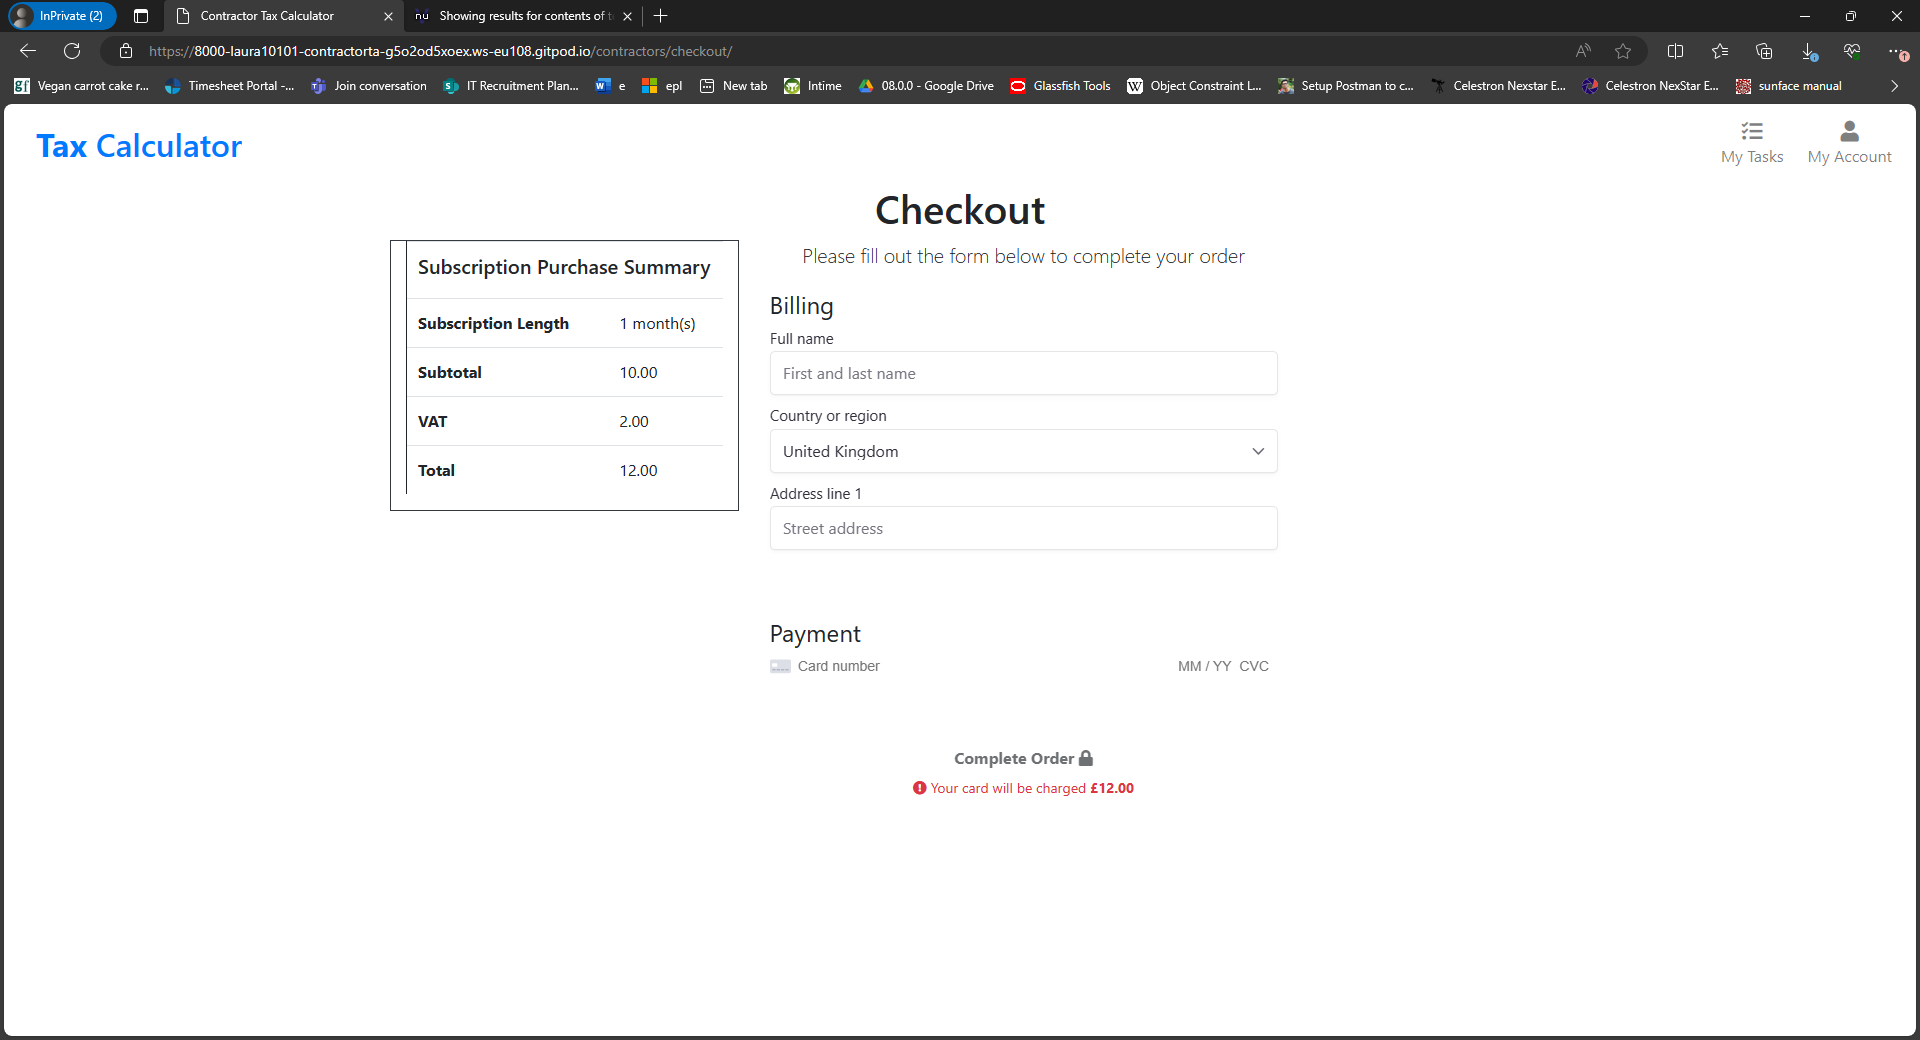Screen dimensions: 1920x1040
Task: Open Setup Postman bookmark
Action: (1346, 86)
